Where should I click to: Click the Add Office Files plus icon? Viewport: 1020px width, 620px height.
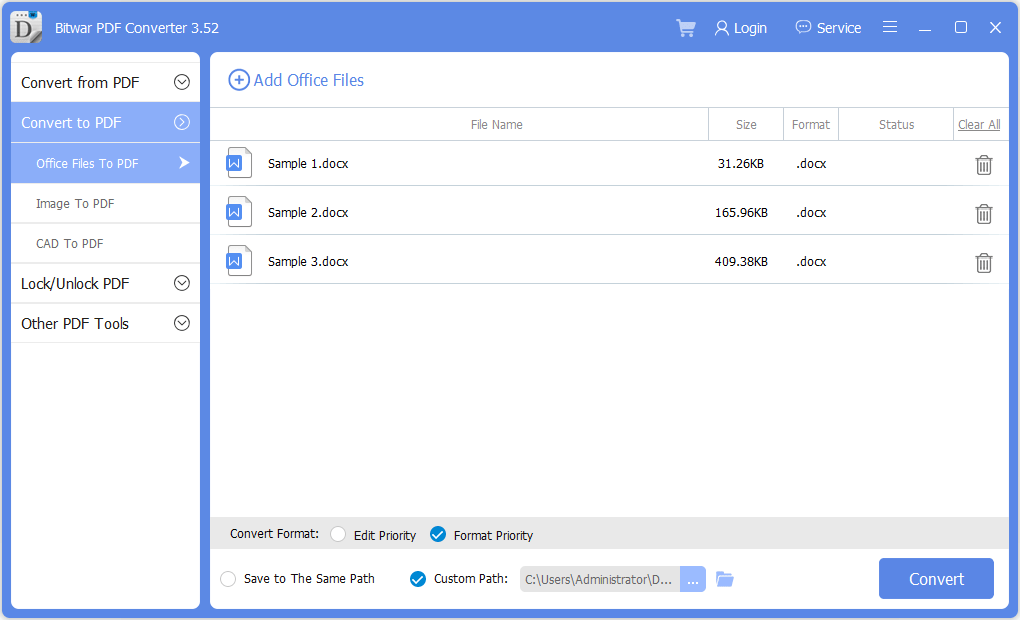(238, 80)
